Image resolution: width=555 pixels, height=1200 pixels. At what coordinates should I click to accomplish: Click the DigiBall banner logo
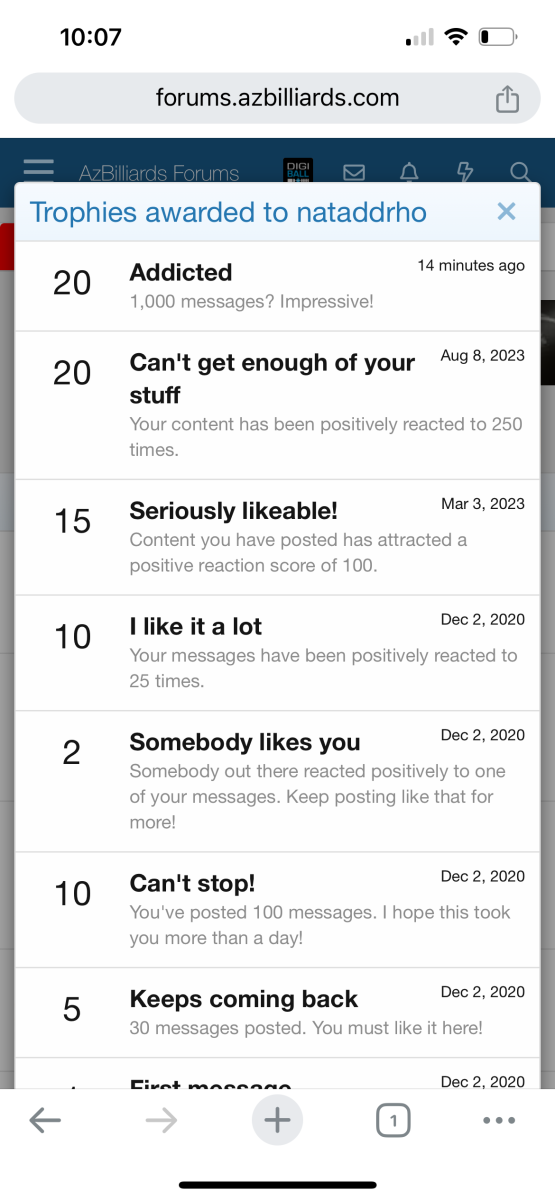click(x=298, y=170)
